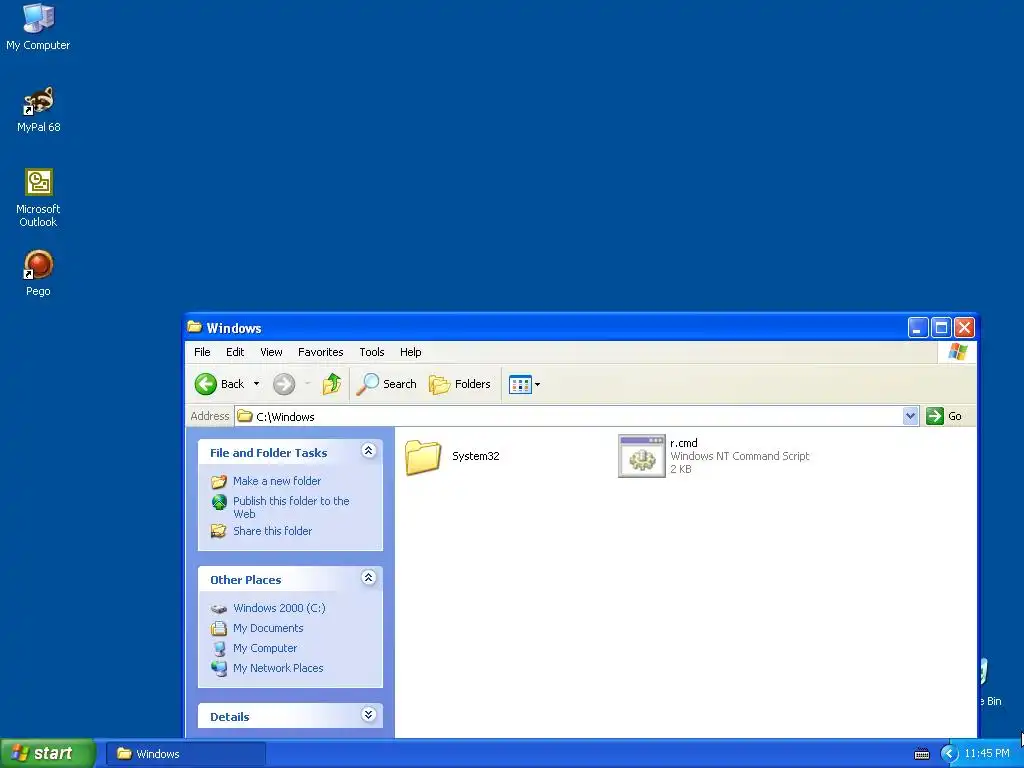Open the Back history dropdown arrow
The width and height of the screenshot is (1024, 768).
pyautogui.click(x=256, y=384)
